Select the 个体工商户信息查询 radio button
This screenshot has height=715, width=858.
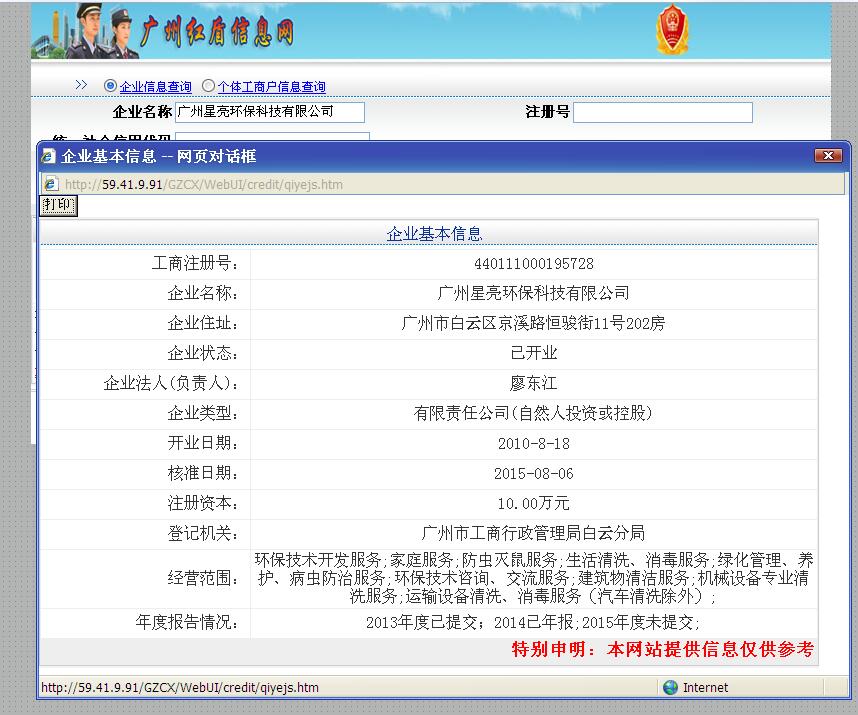coord(208,86)
